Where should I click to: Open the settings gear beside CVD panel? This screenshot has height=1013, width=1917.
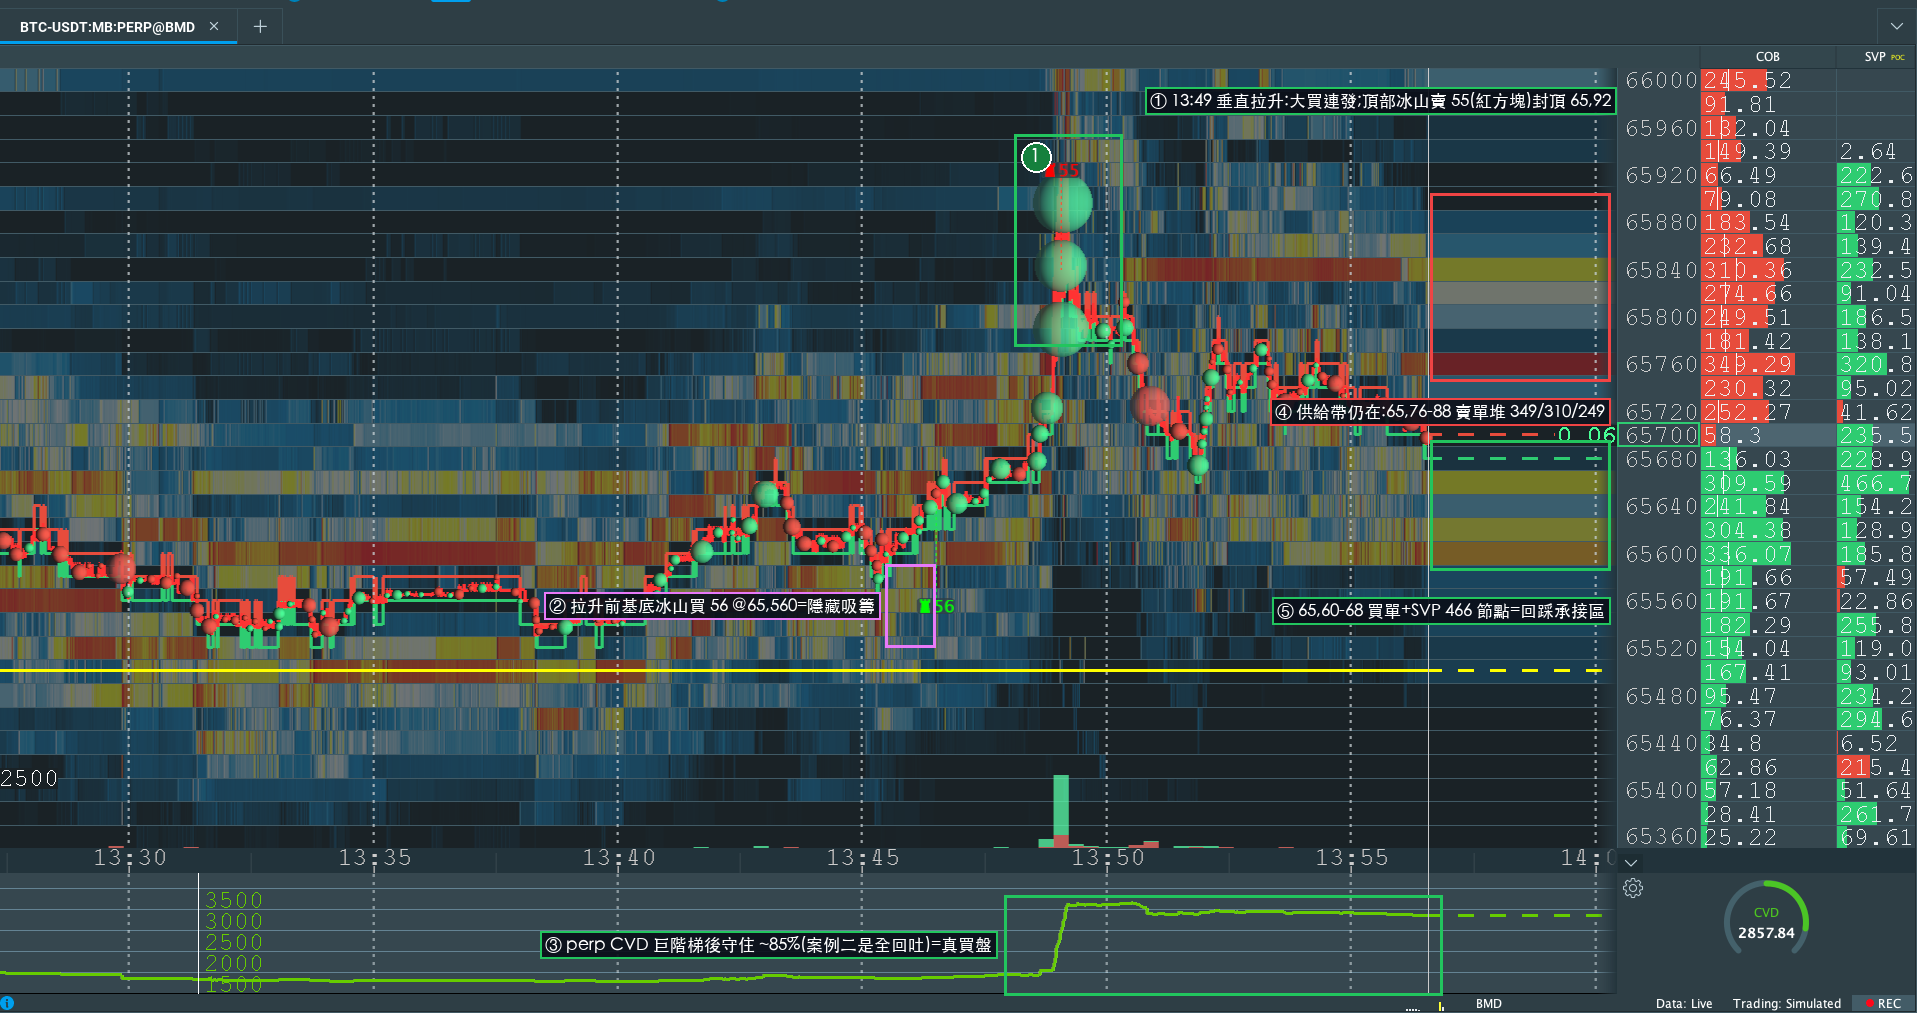point(1633,888)
